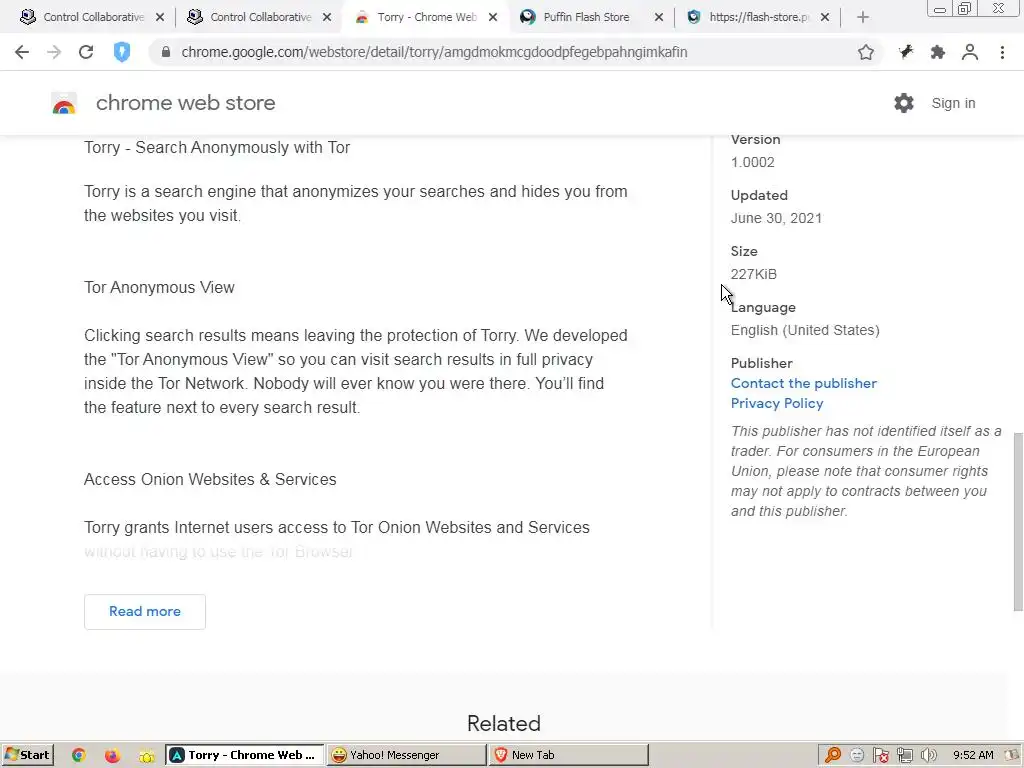The width and height of the screenshot is (1024, 768).
Task: Click the Updated date June 30, 2021
Action: [776, 219]
